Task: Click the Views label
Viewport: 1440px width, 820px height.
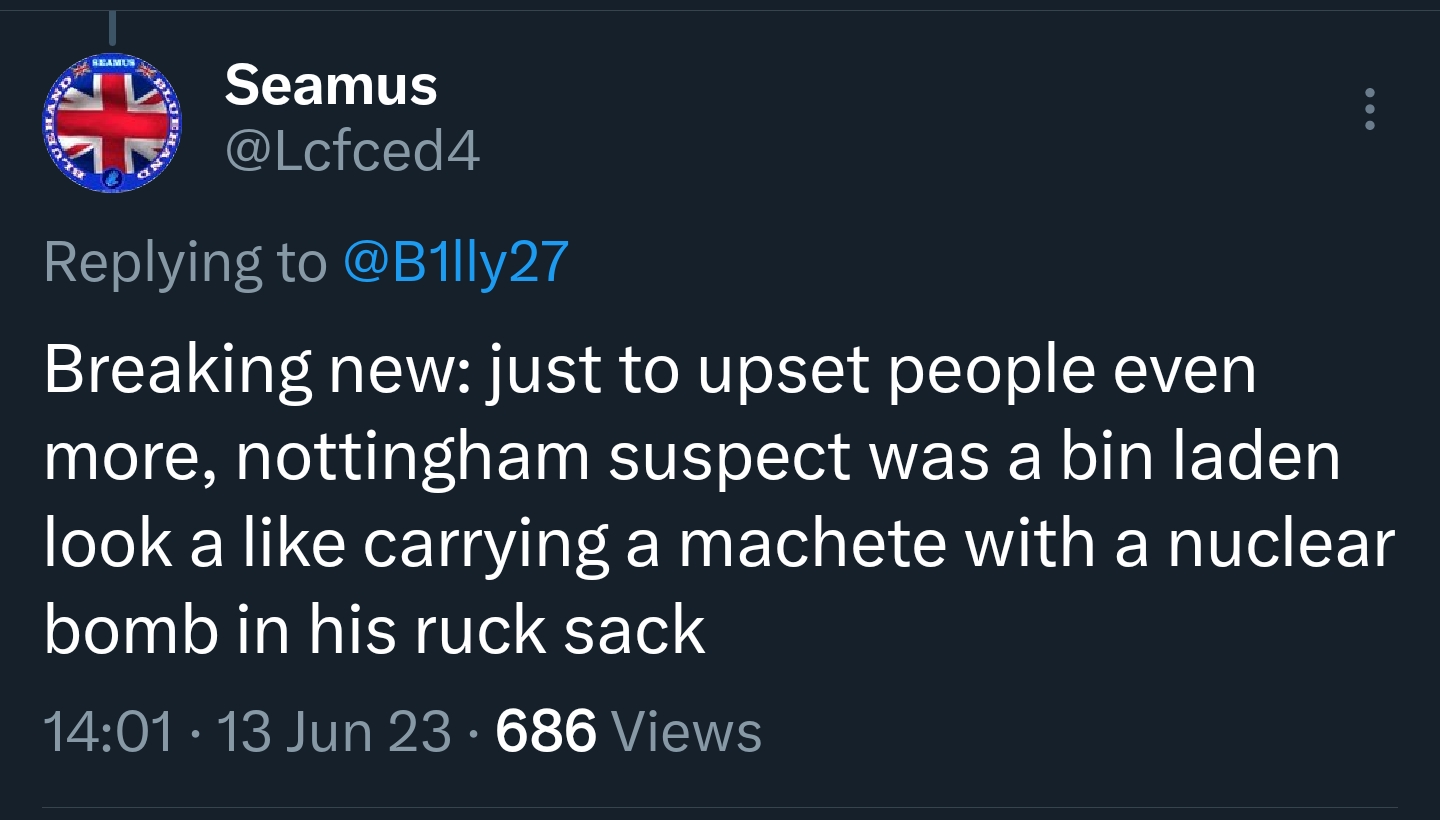Action: 686,732
